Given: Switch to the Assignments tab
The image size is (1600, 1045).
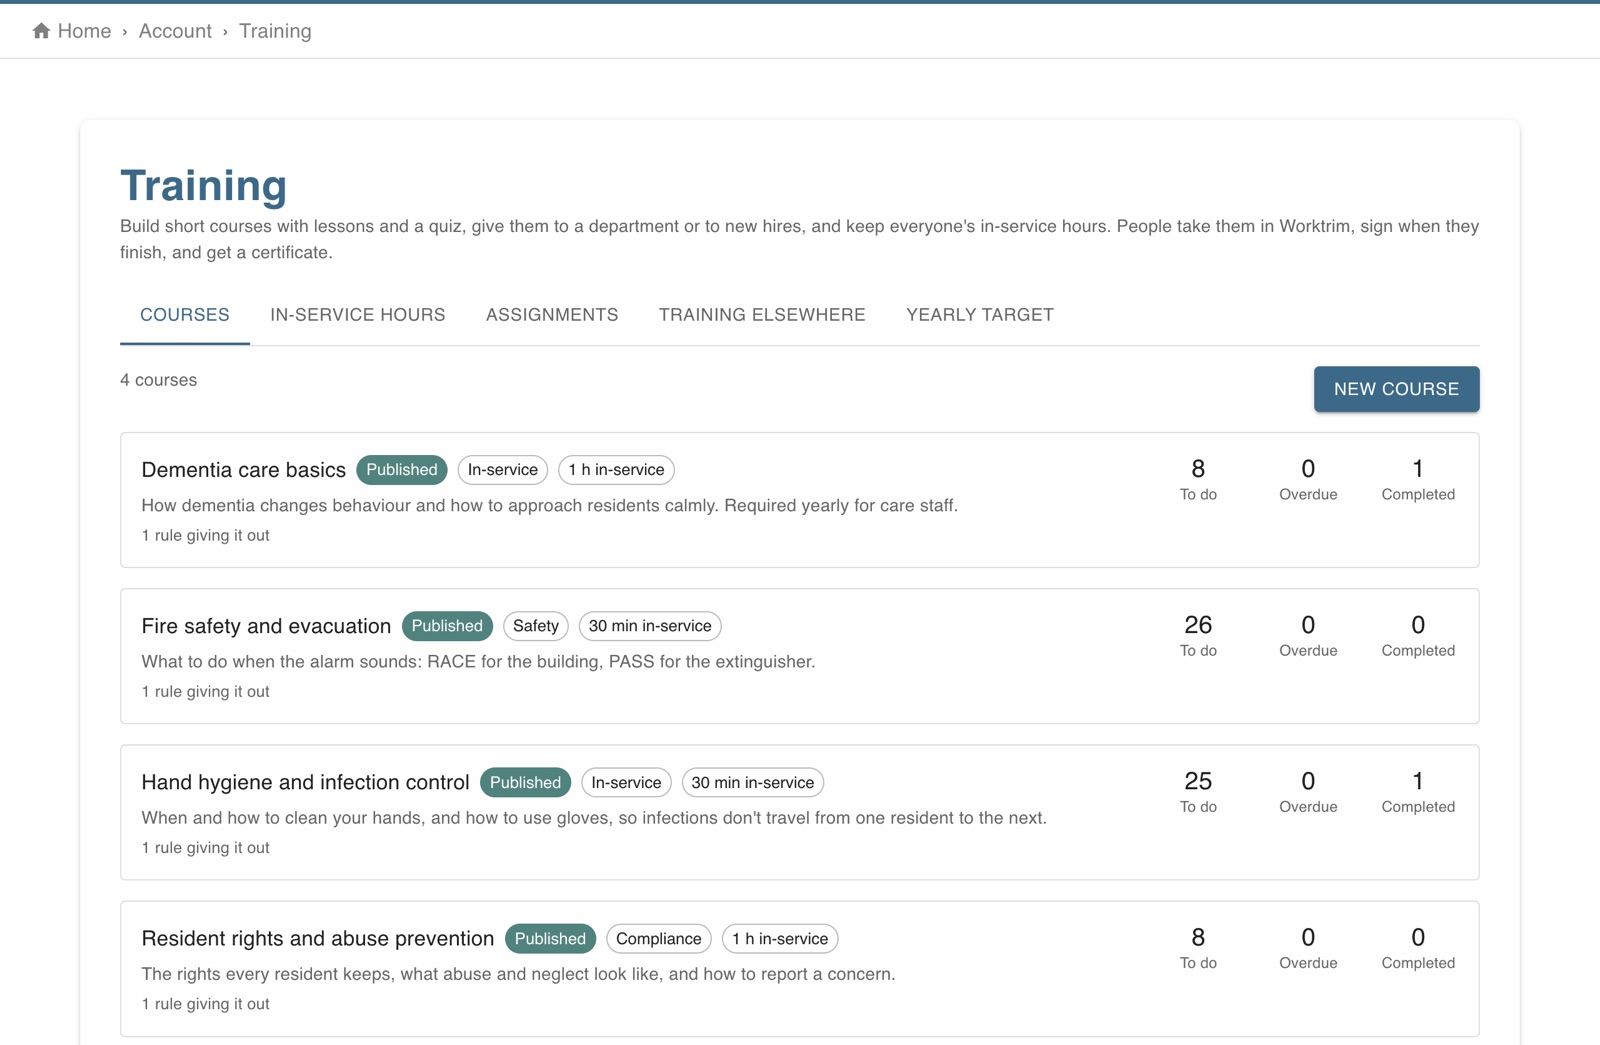Looking at the screenshot, I should [x=552, y=315].
